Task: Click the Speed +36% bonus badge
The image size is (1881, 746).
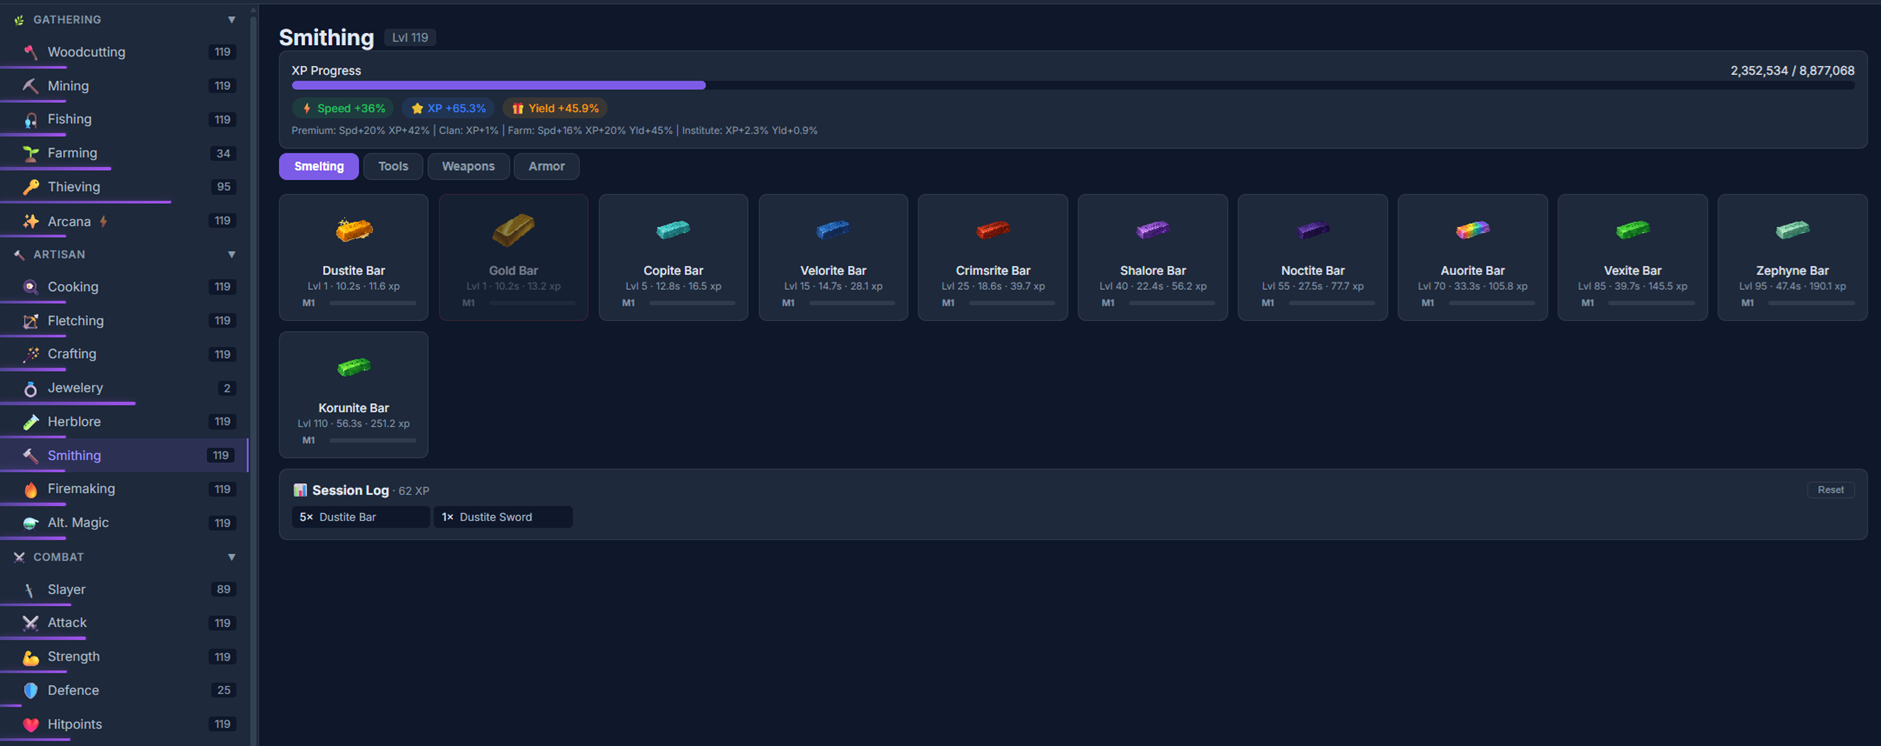Action: tap(343, 108)
